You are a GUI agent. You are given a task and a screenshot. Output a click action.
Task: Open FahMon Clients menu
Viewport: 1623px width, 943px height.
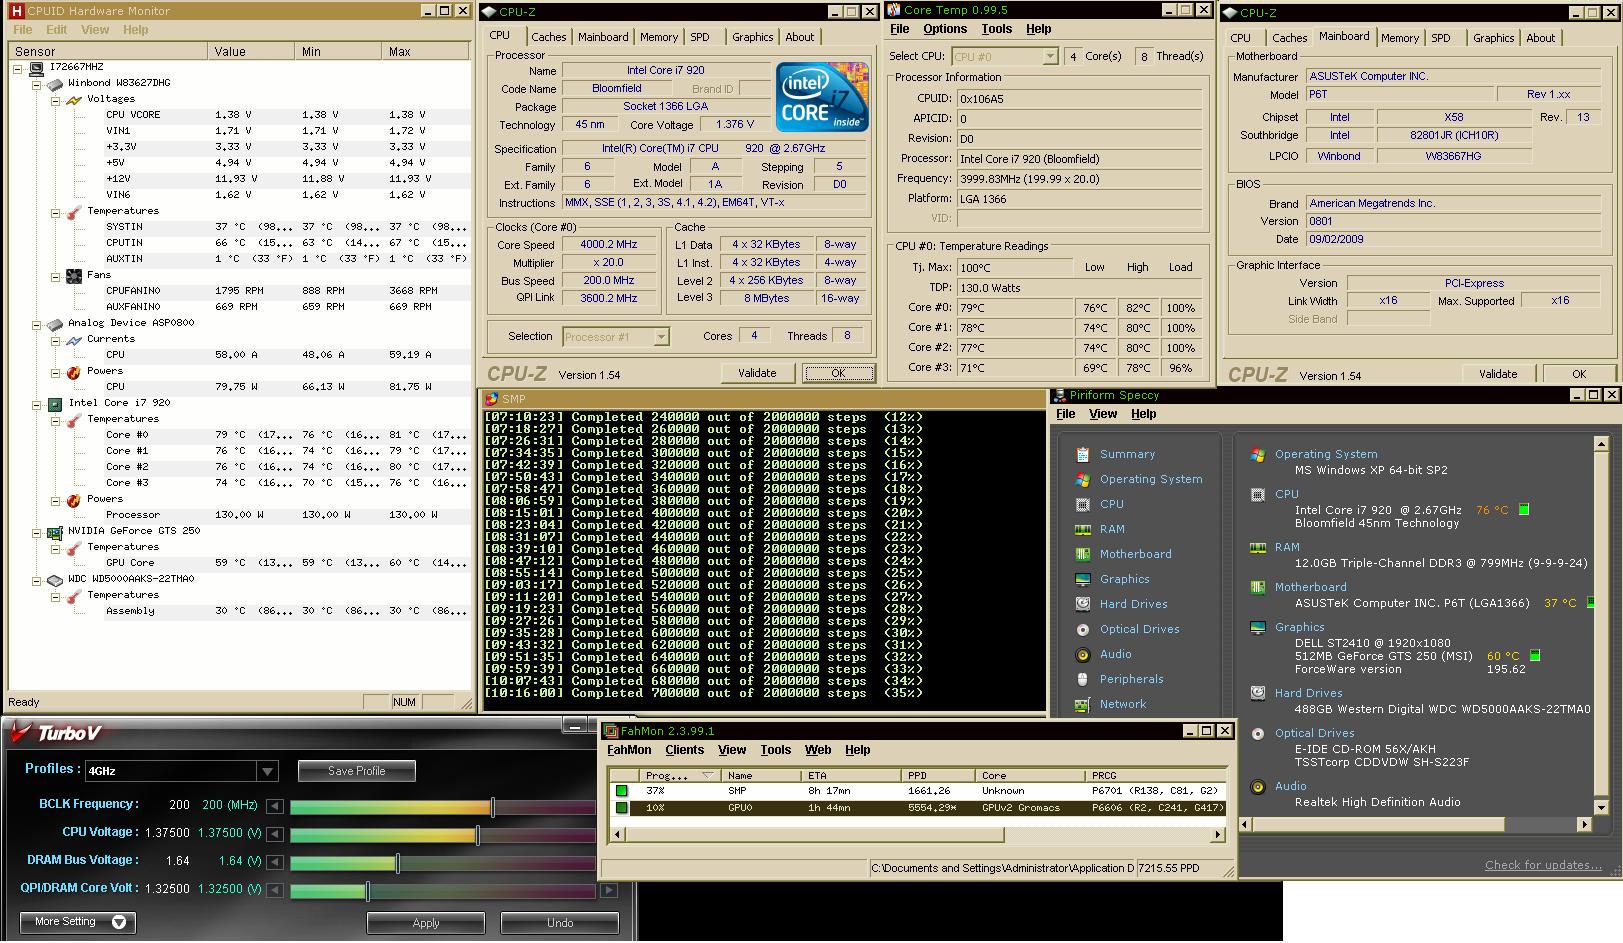coord(684,750)
